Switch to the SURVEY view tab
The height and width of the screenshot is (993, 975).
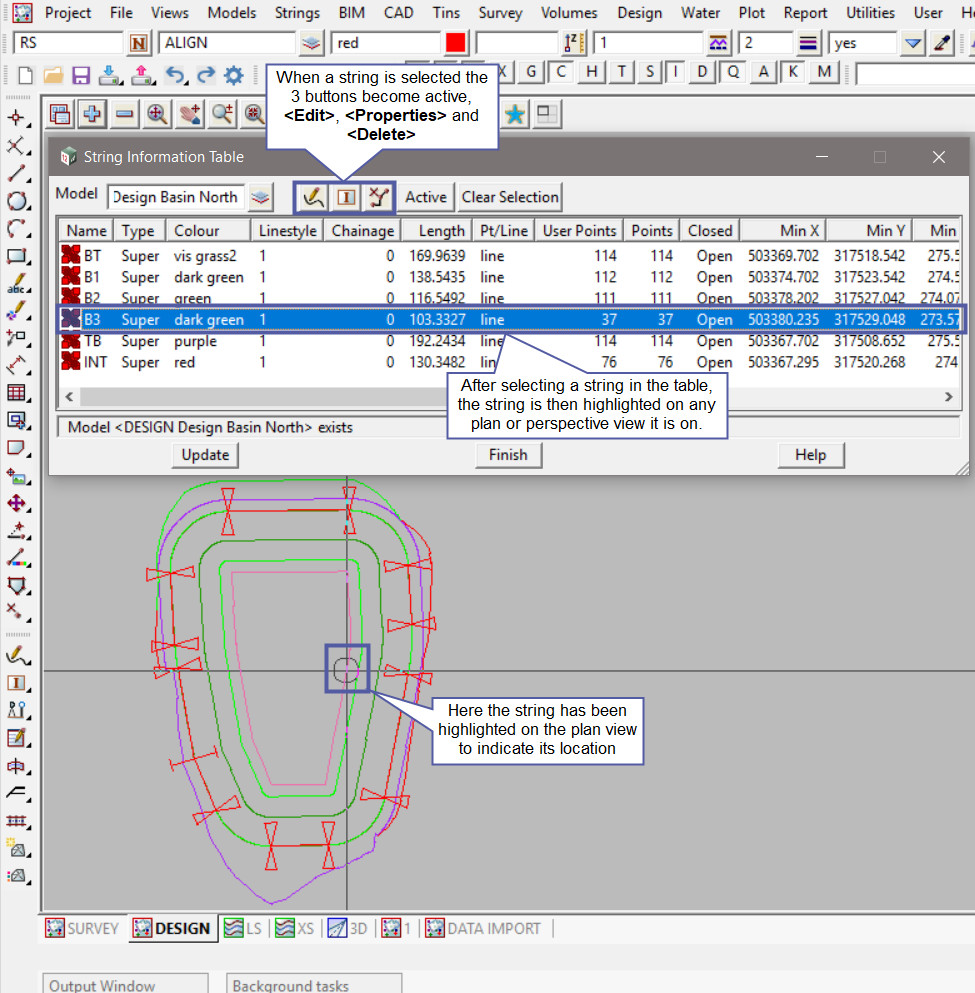(x=84, y=928)
